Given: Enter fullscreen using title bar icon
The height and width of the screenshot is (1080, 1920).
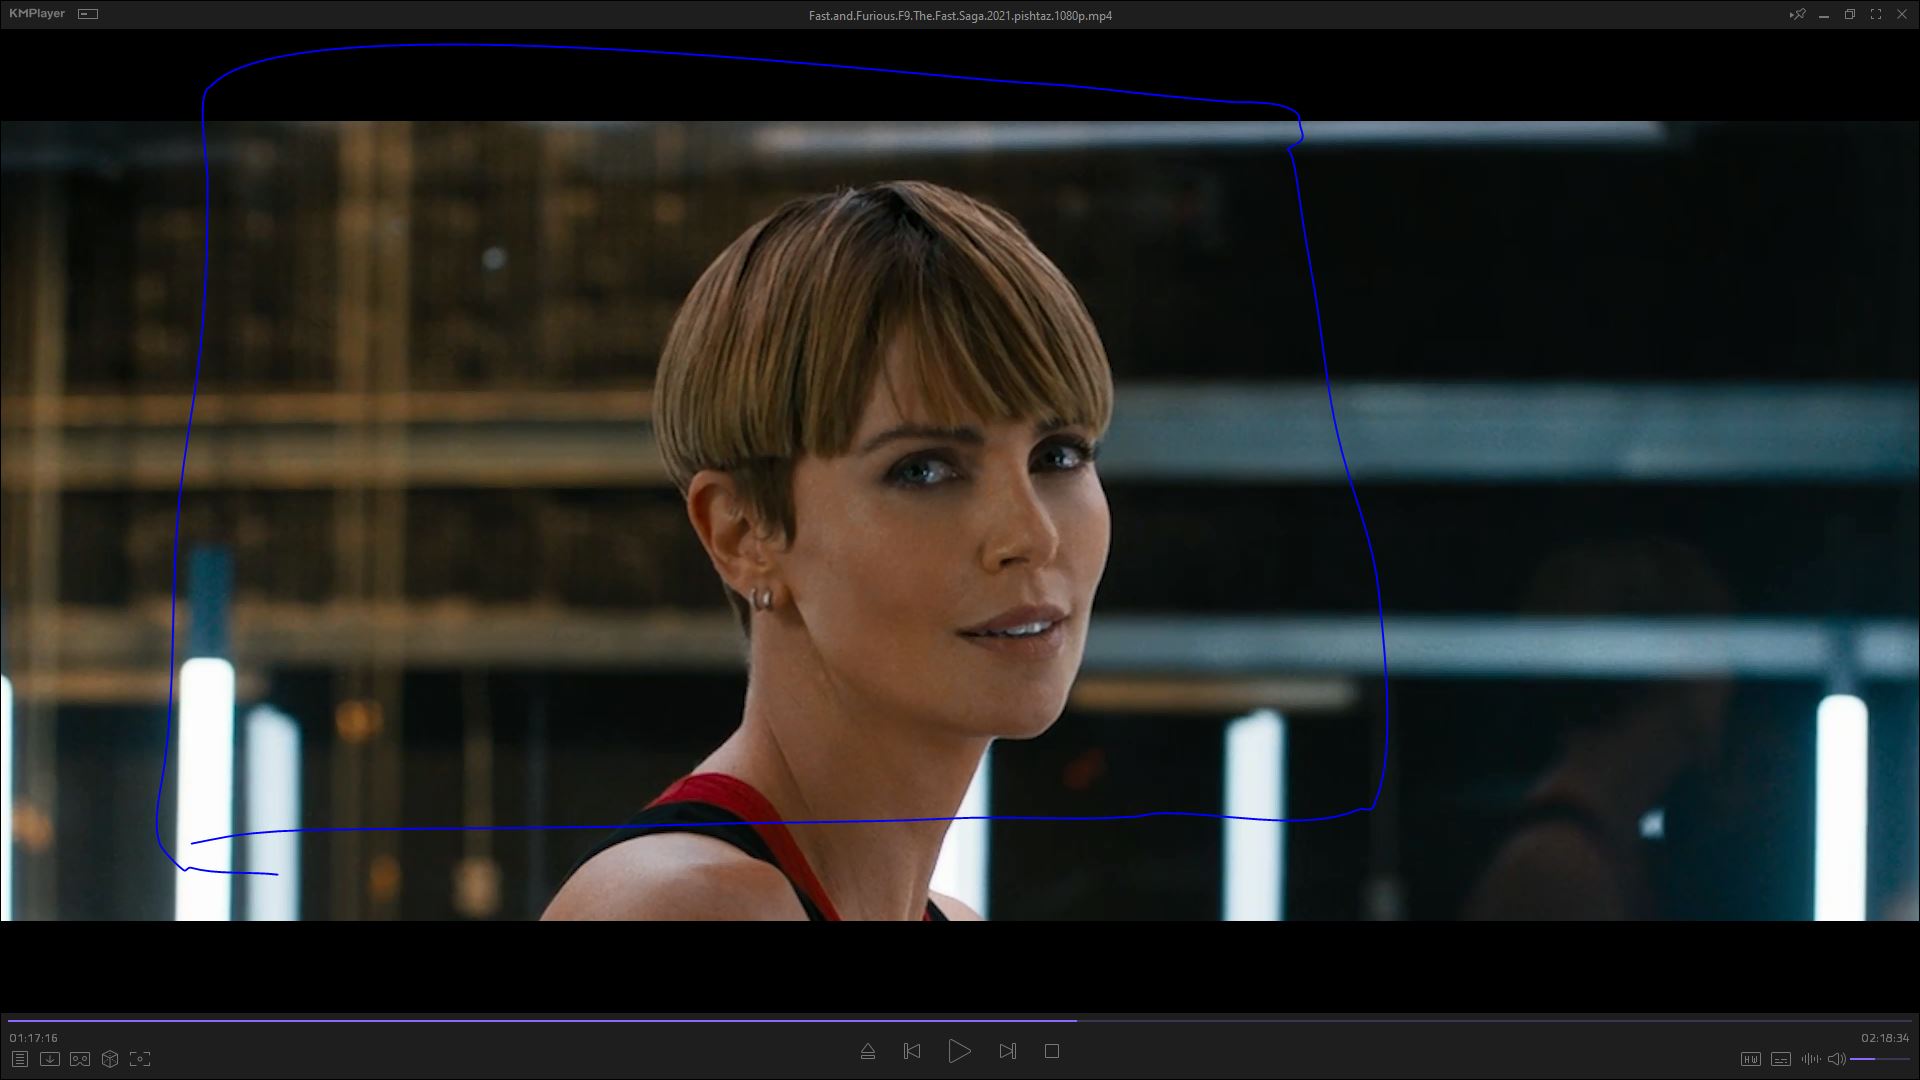Looking at the screenshot, I should pyautogui.click(x=1876, y=15).
